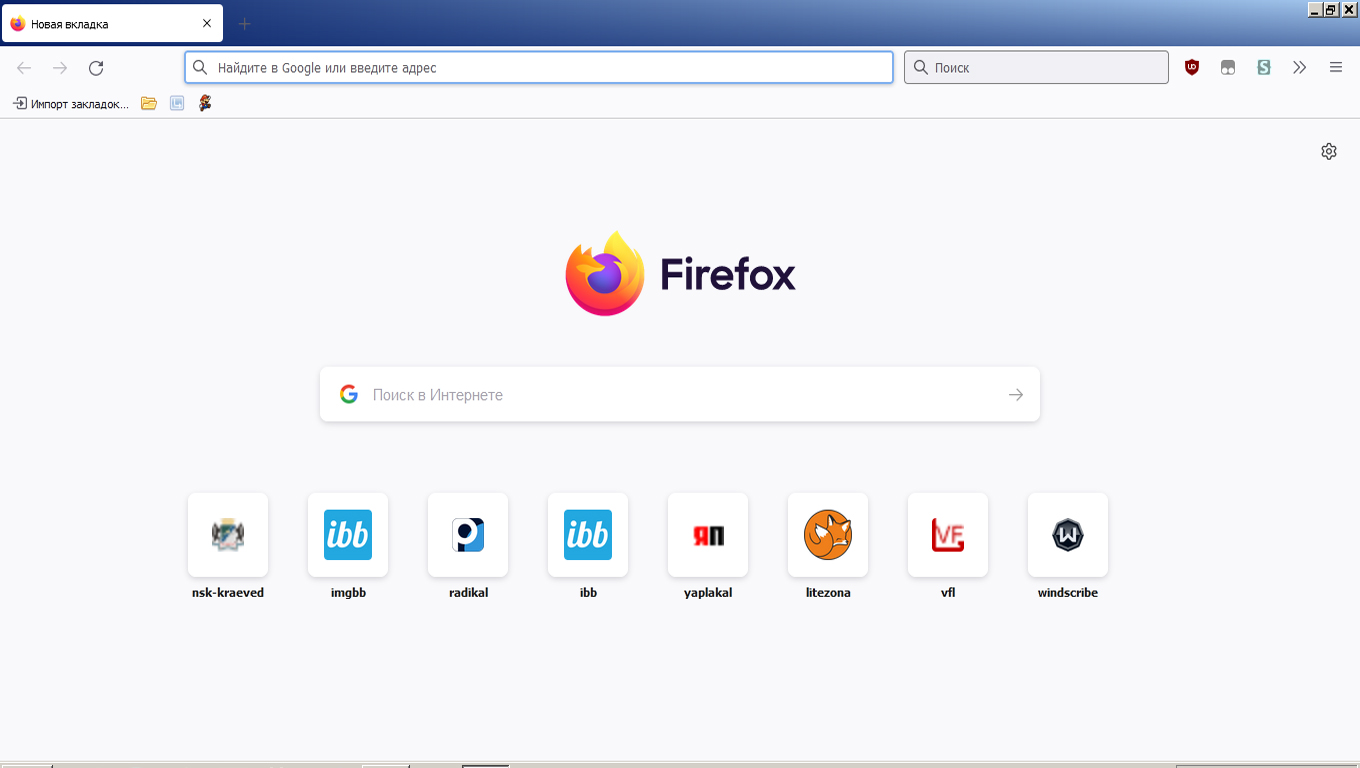Submit search with the arrow button
1360x768 pixels.
tap(1016, 395)
